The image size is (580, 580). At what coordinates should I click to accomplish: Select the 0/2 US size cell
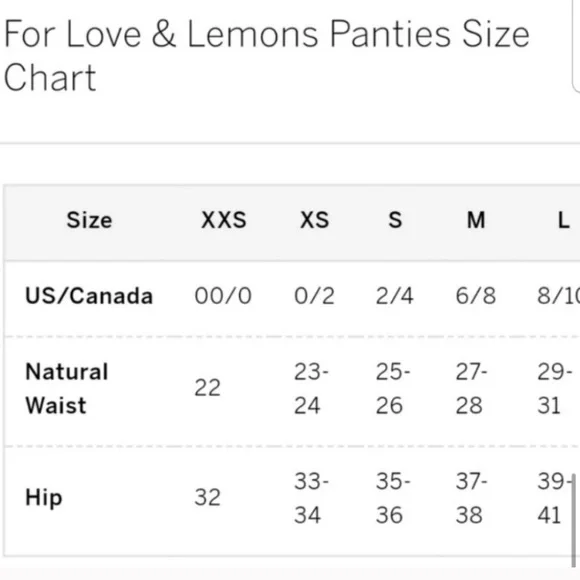(314, 296)
